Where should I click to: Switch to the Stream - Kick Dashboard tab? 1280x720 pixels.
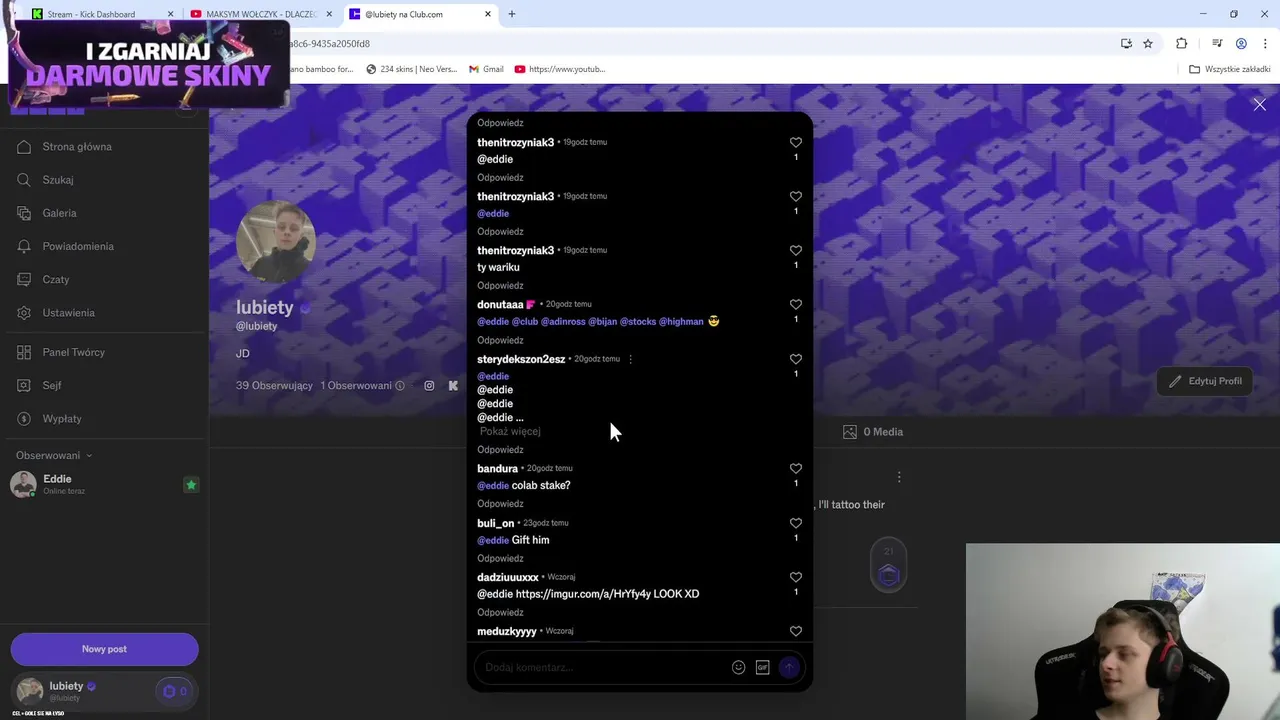click(90, 14)
